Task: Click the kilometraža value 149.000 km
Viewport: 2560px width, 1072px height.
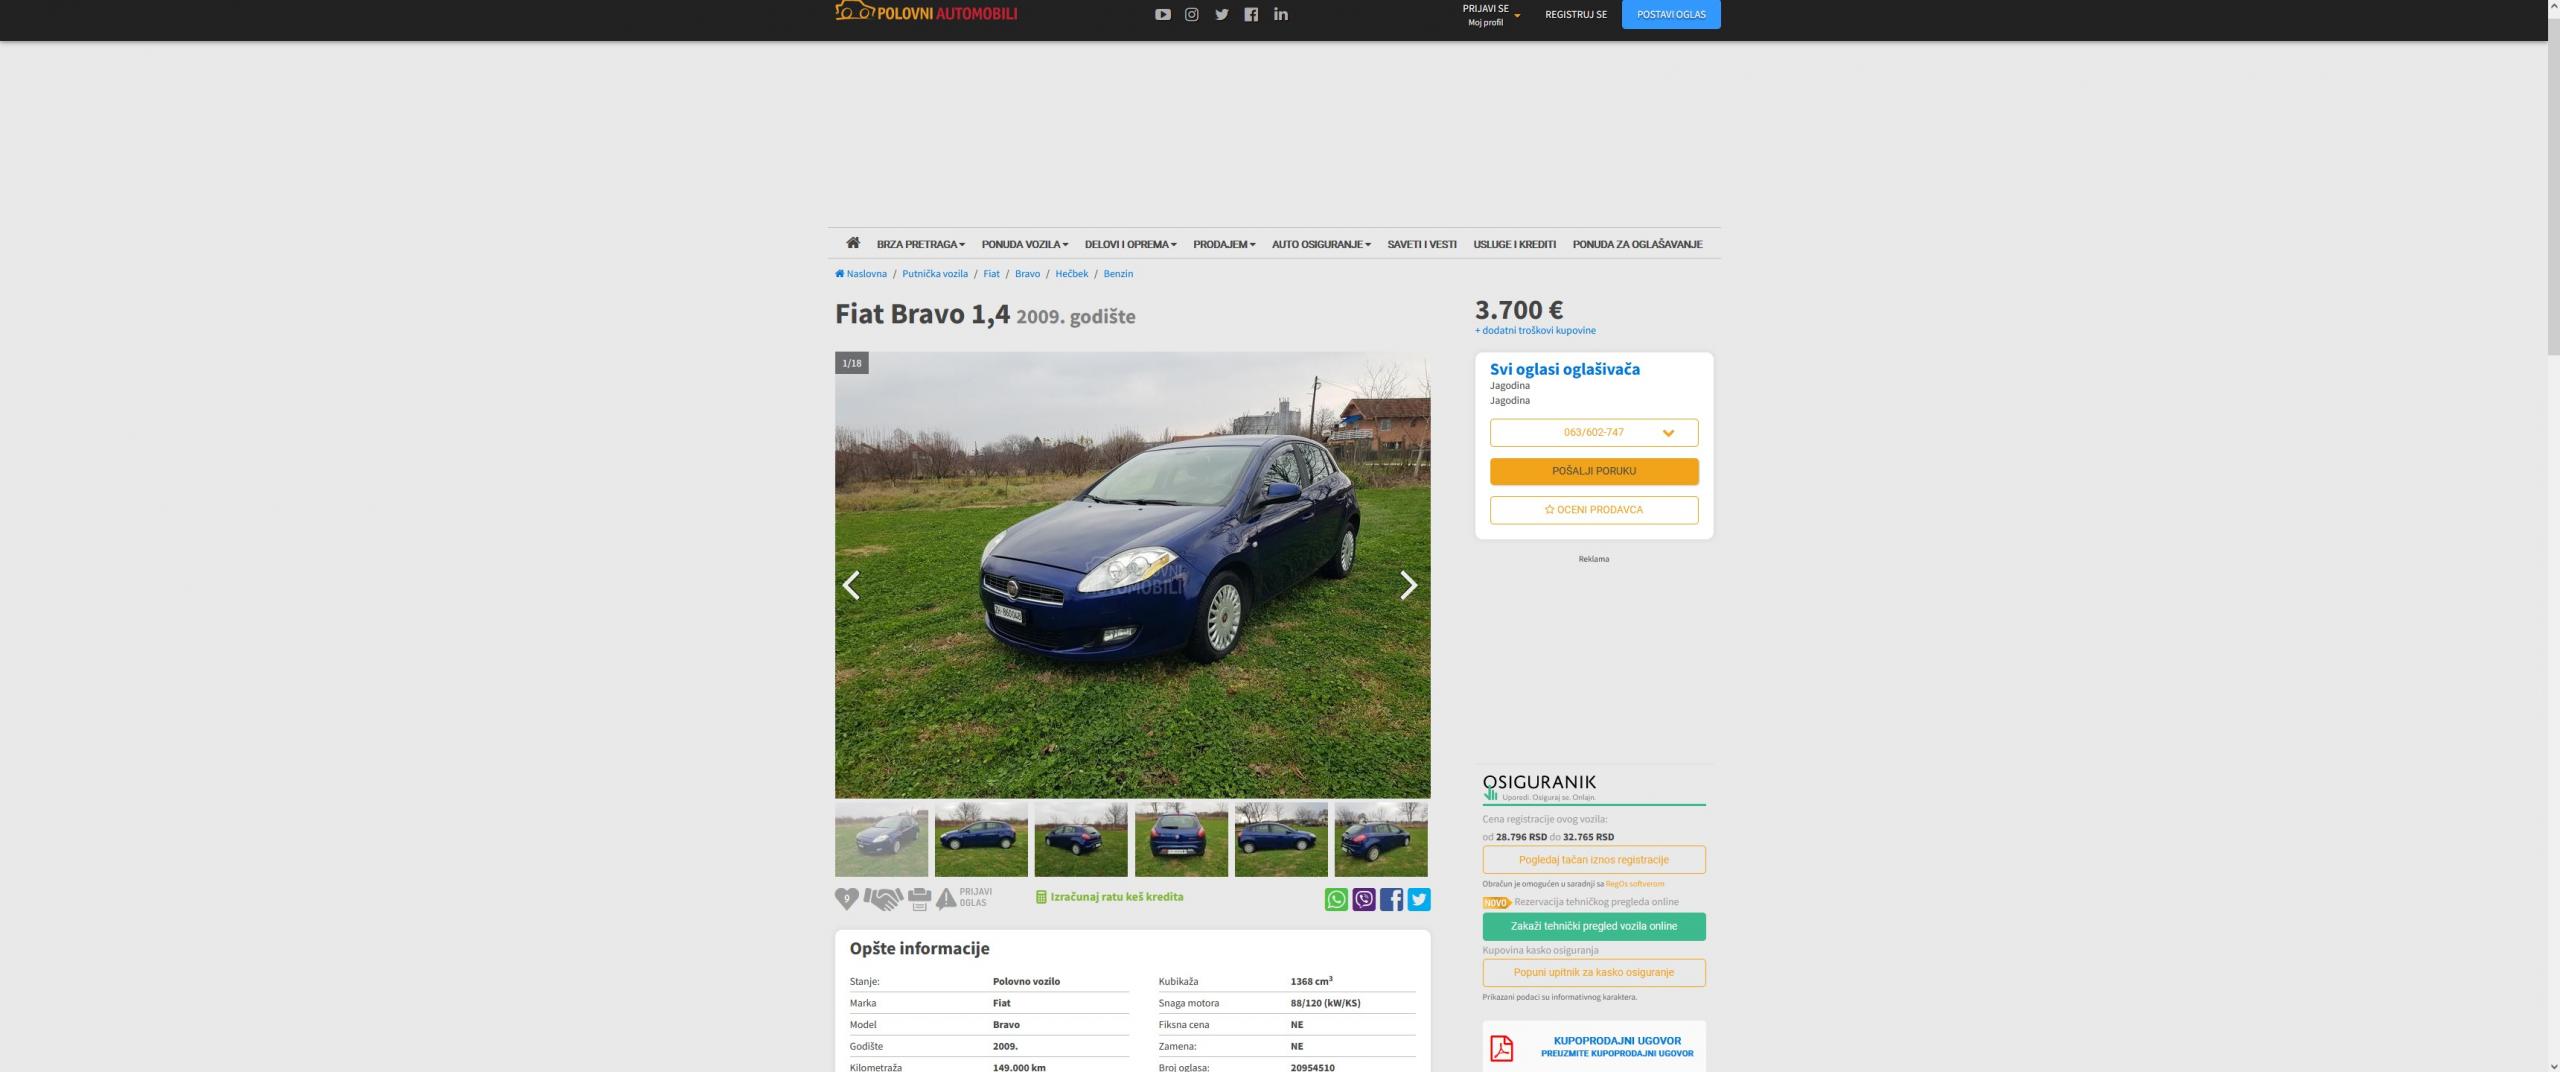Action: click(x=1019, y=1067)
